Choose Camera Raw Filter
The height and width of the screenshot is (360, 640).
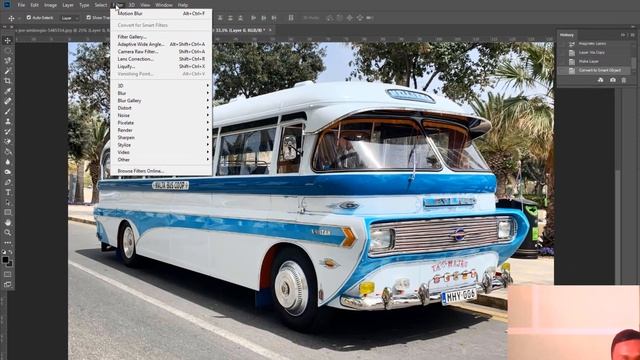click(162, 51)
